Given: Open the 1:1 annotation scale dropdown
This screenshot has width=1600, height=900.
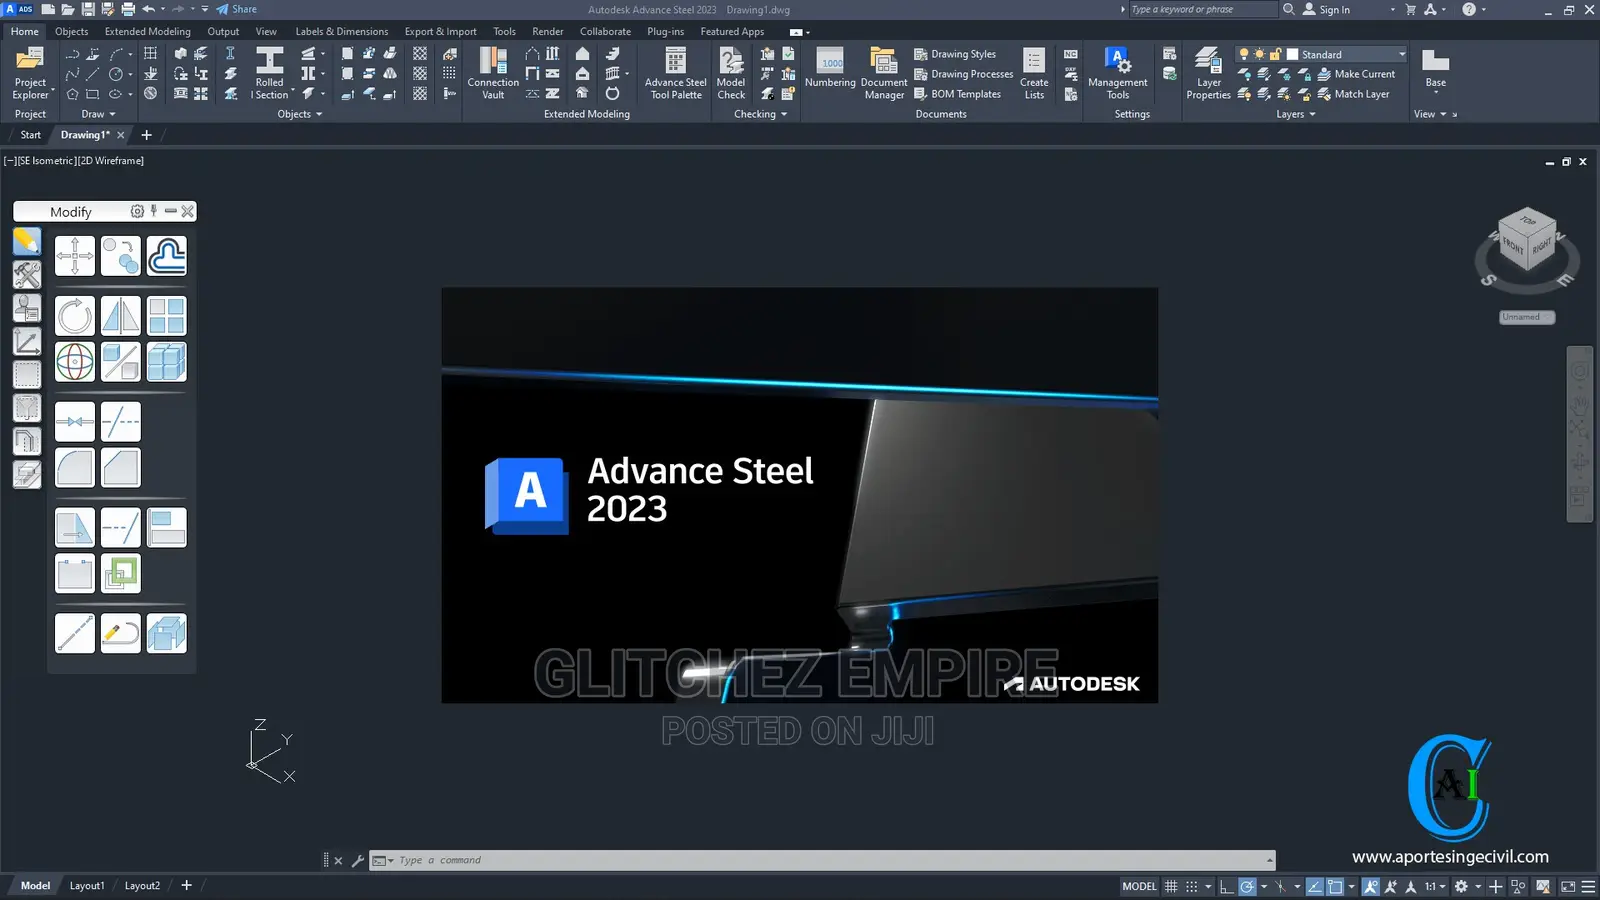Looking at the screenshot, I should click(1435, 886).
